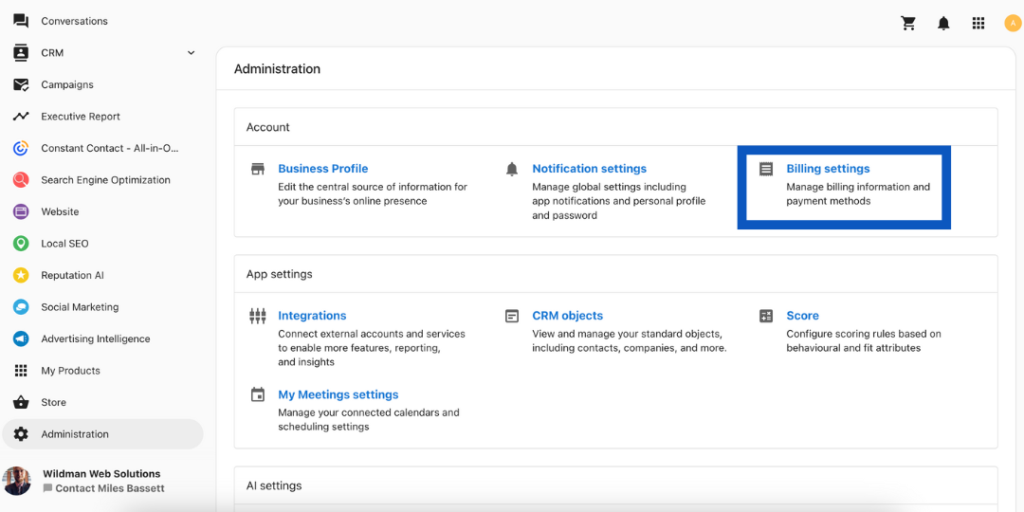
Task: Click the orange user avatar icon
Action: coord(1012,23)
